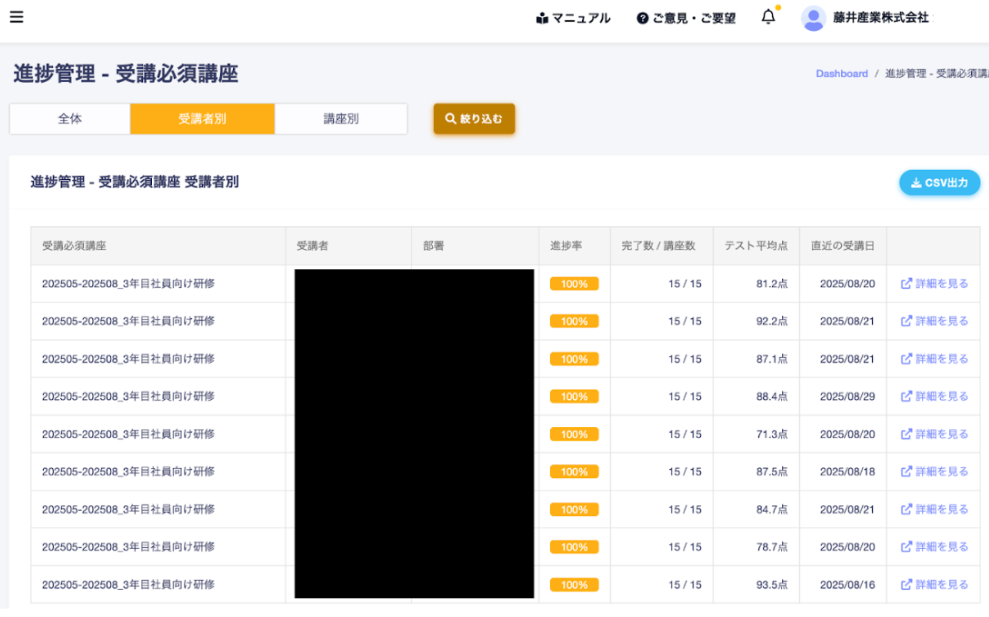Select the 受講者別 filter option
Image resolution: width=989 pixels, height=617 pixels.
[x=201, y=118]
